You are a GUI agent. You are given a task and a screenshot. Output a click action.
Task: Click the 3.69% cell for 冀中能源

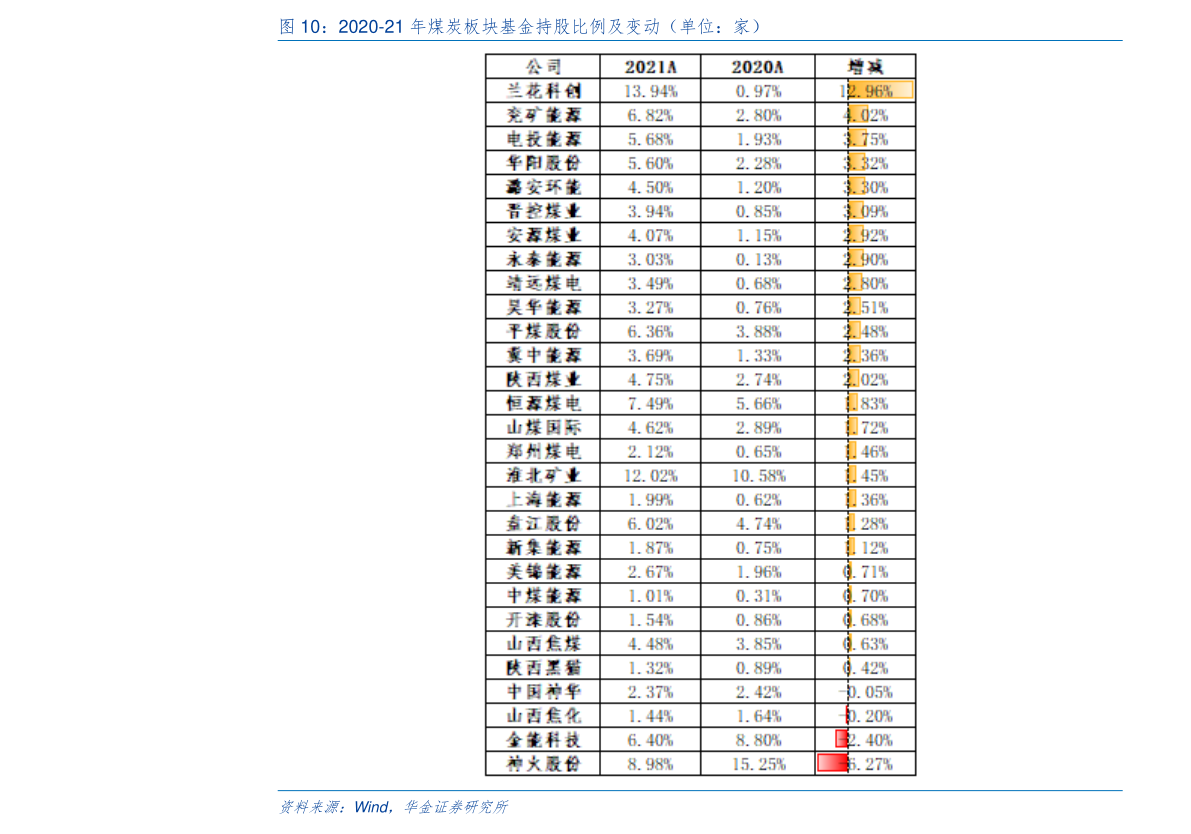point(651,355)
